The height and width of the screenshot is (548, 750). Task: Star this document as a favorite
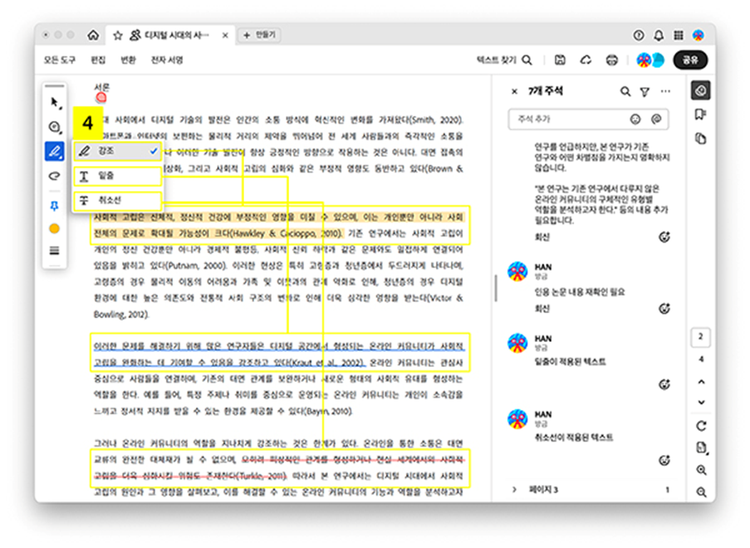tap(118, 35)
